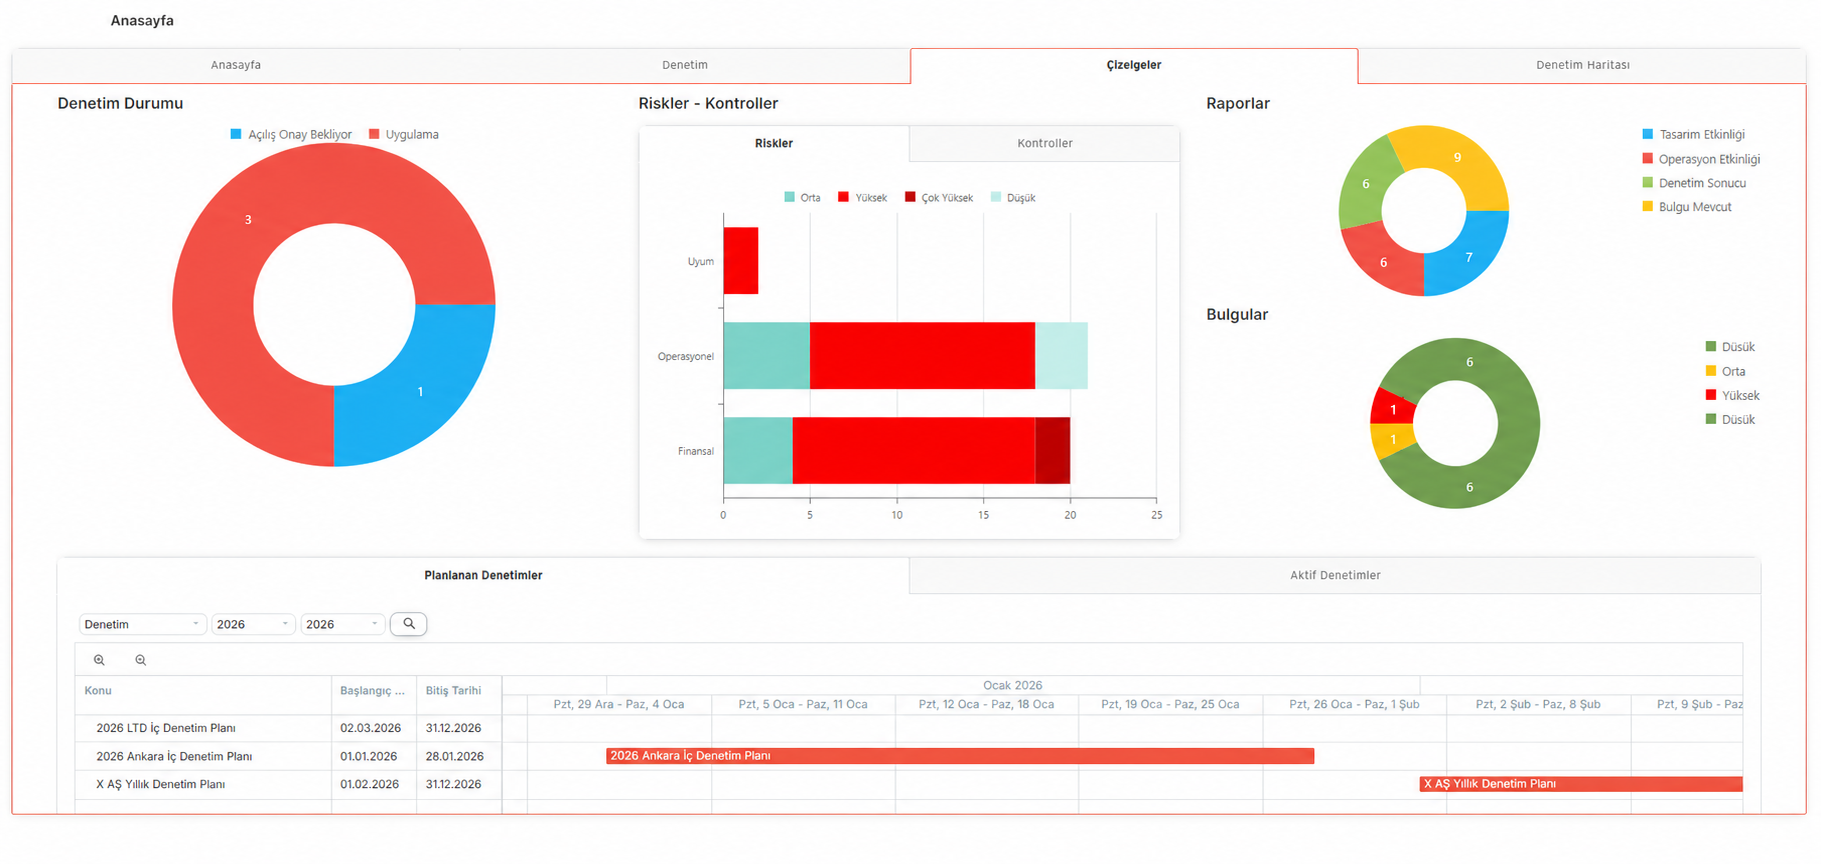The width and height of the screenshot is (1821, 864).
Task: Select the 2026 LTD İç Denetim Planı row
Action: (x=288, y=728)
